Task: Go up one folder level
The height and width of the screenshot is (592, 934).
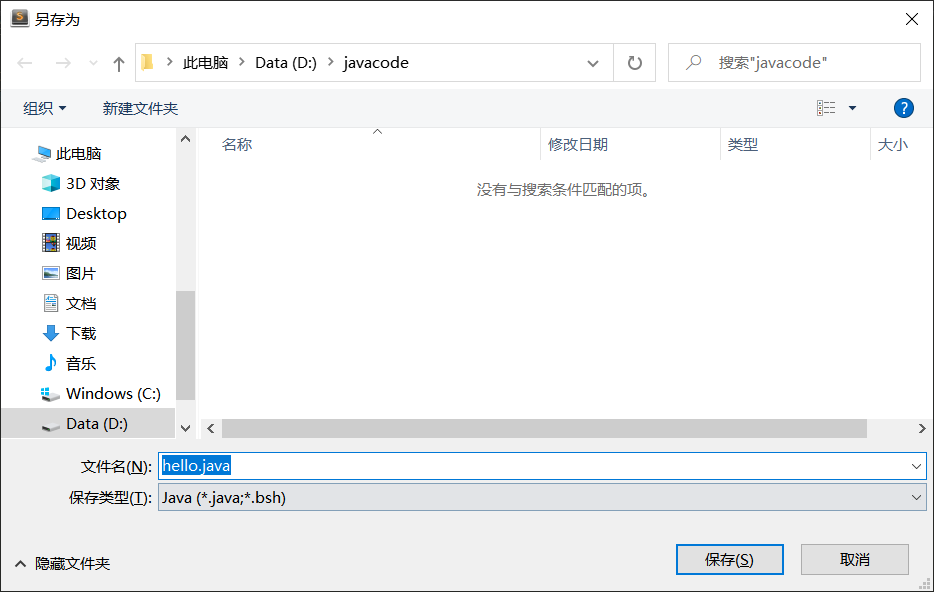Action: point(119,63)
